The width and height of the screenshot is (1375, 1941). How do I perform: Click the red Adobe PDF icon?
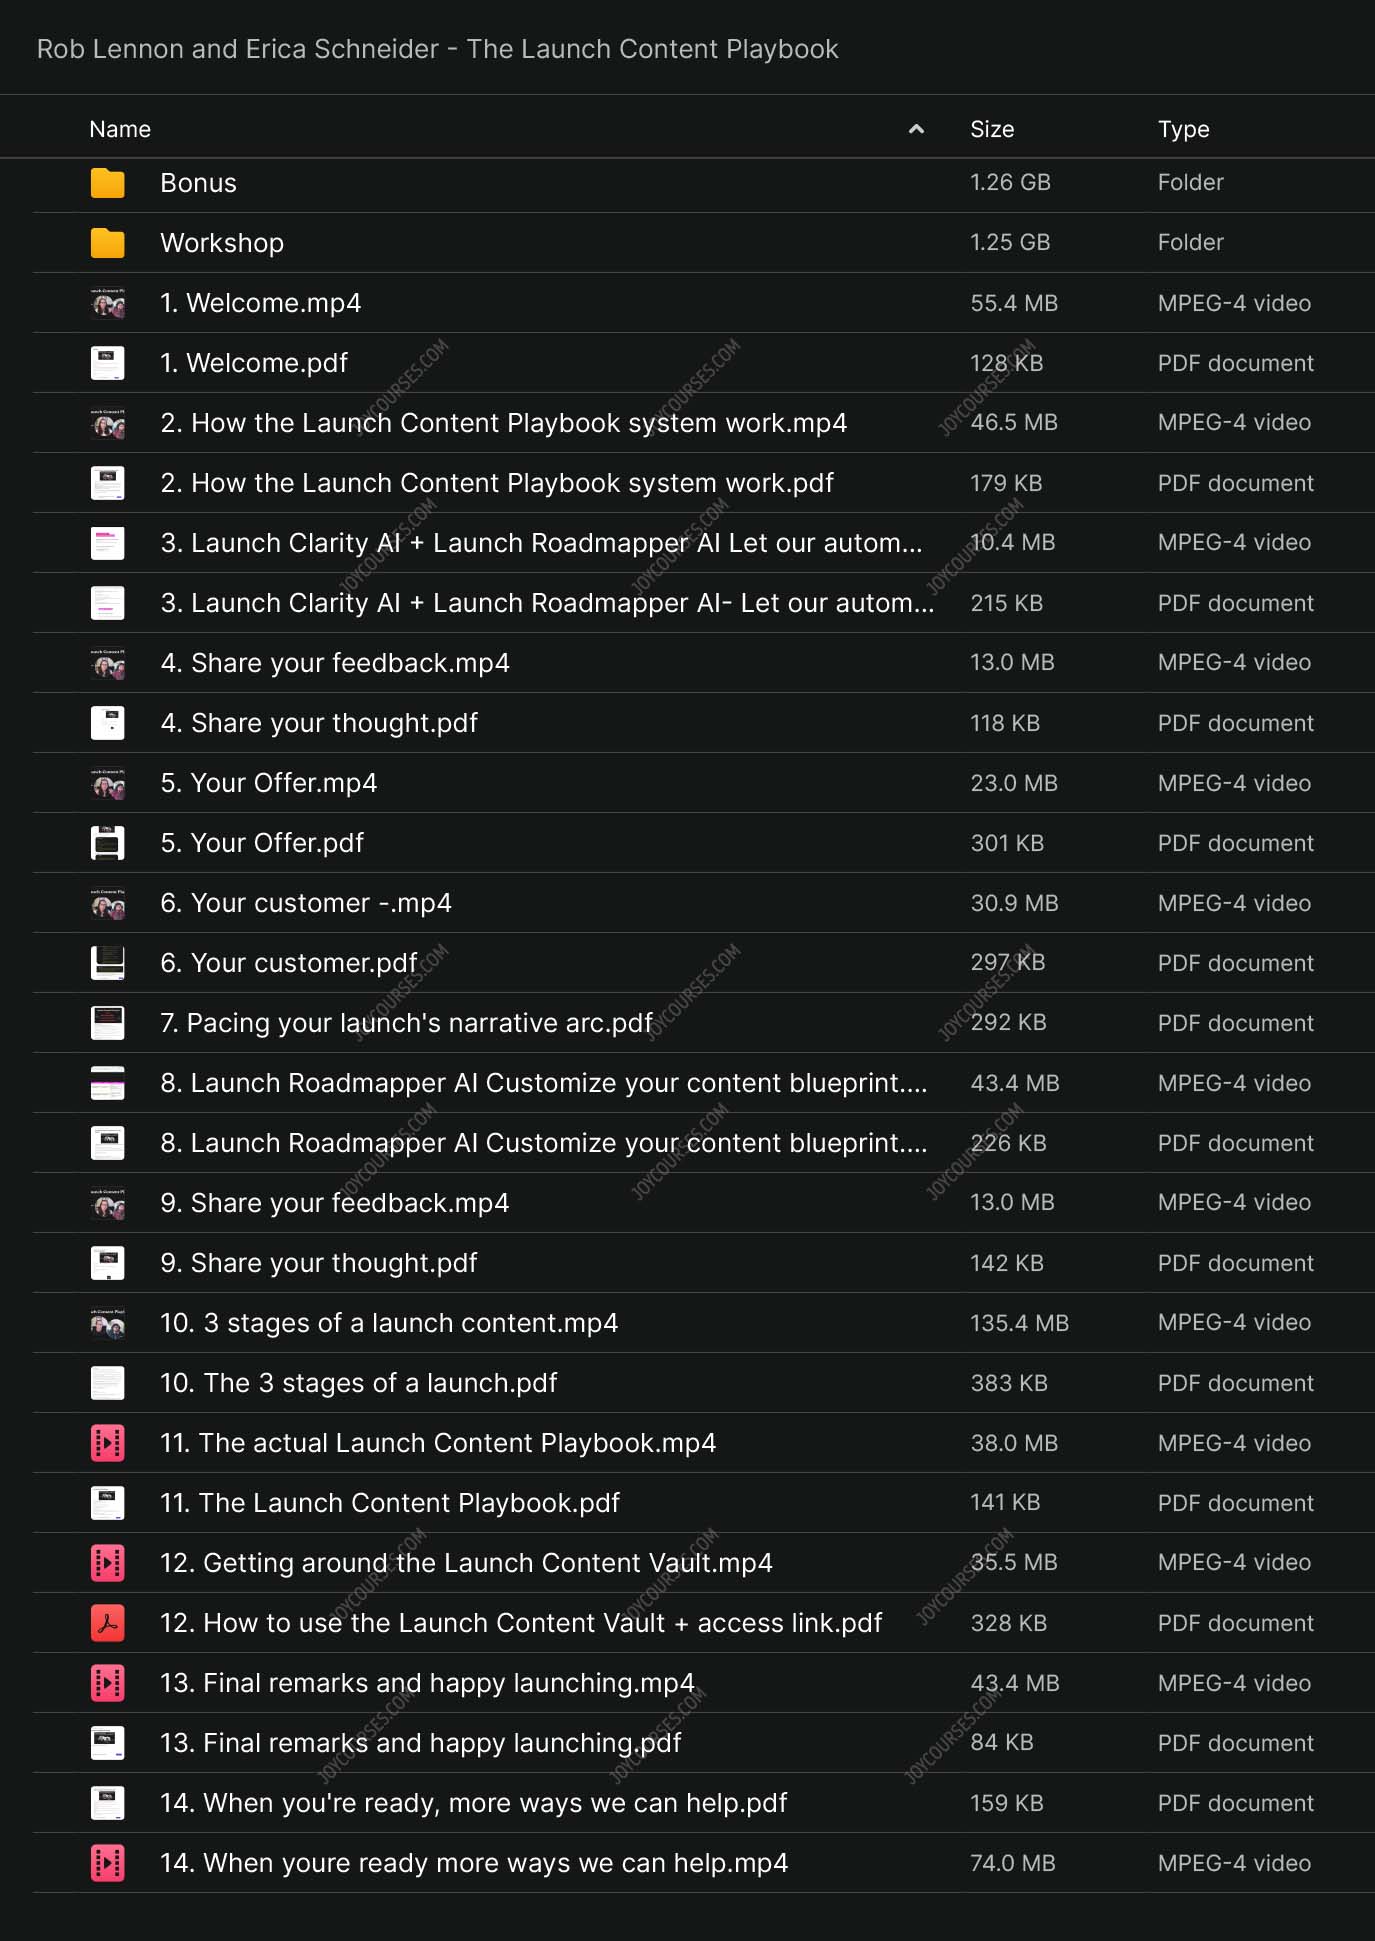(107, 1623)
